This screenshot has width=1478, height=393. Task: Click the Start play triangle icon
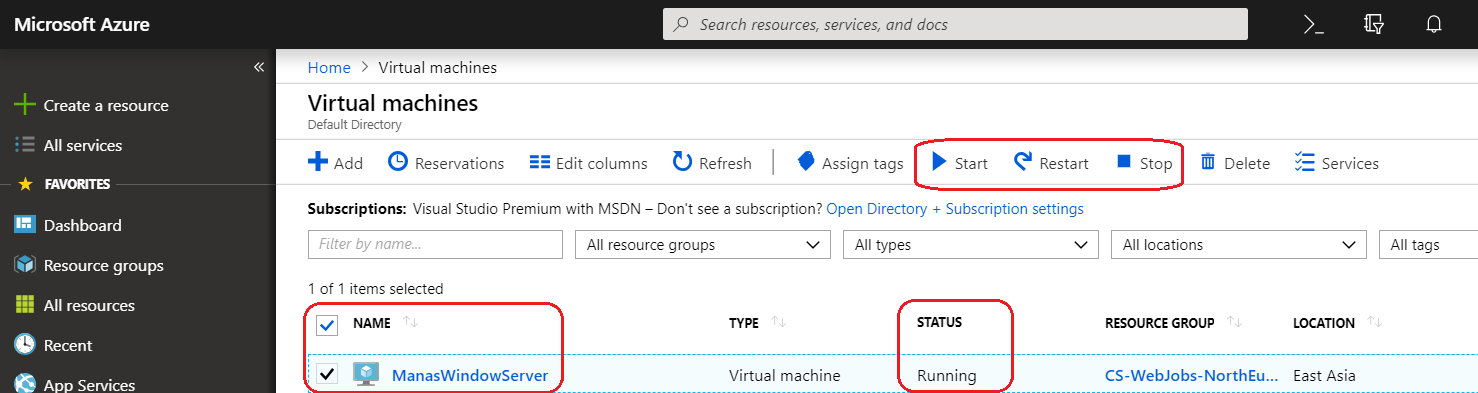939,162
